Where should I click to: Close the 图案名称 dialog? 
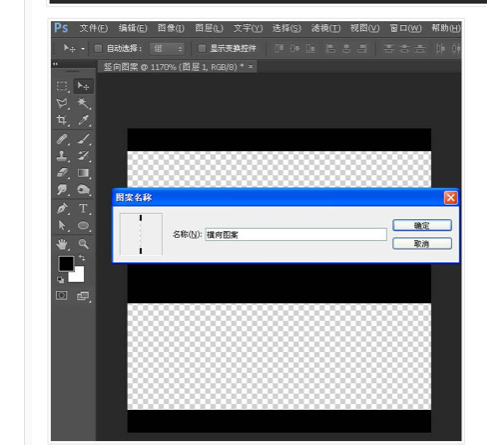coord(451,198)
